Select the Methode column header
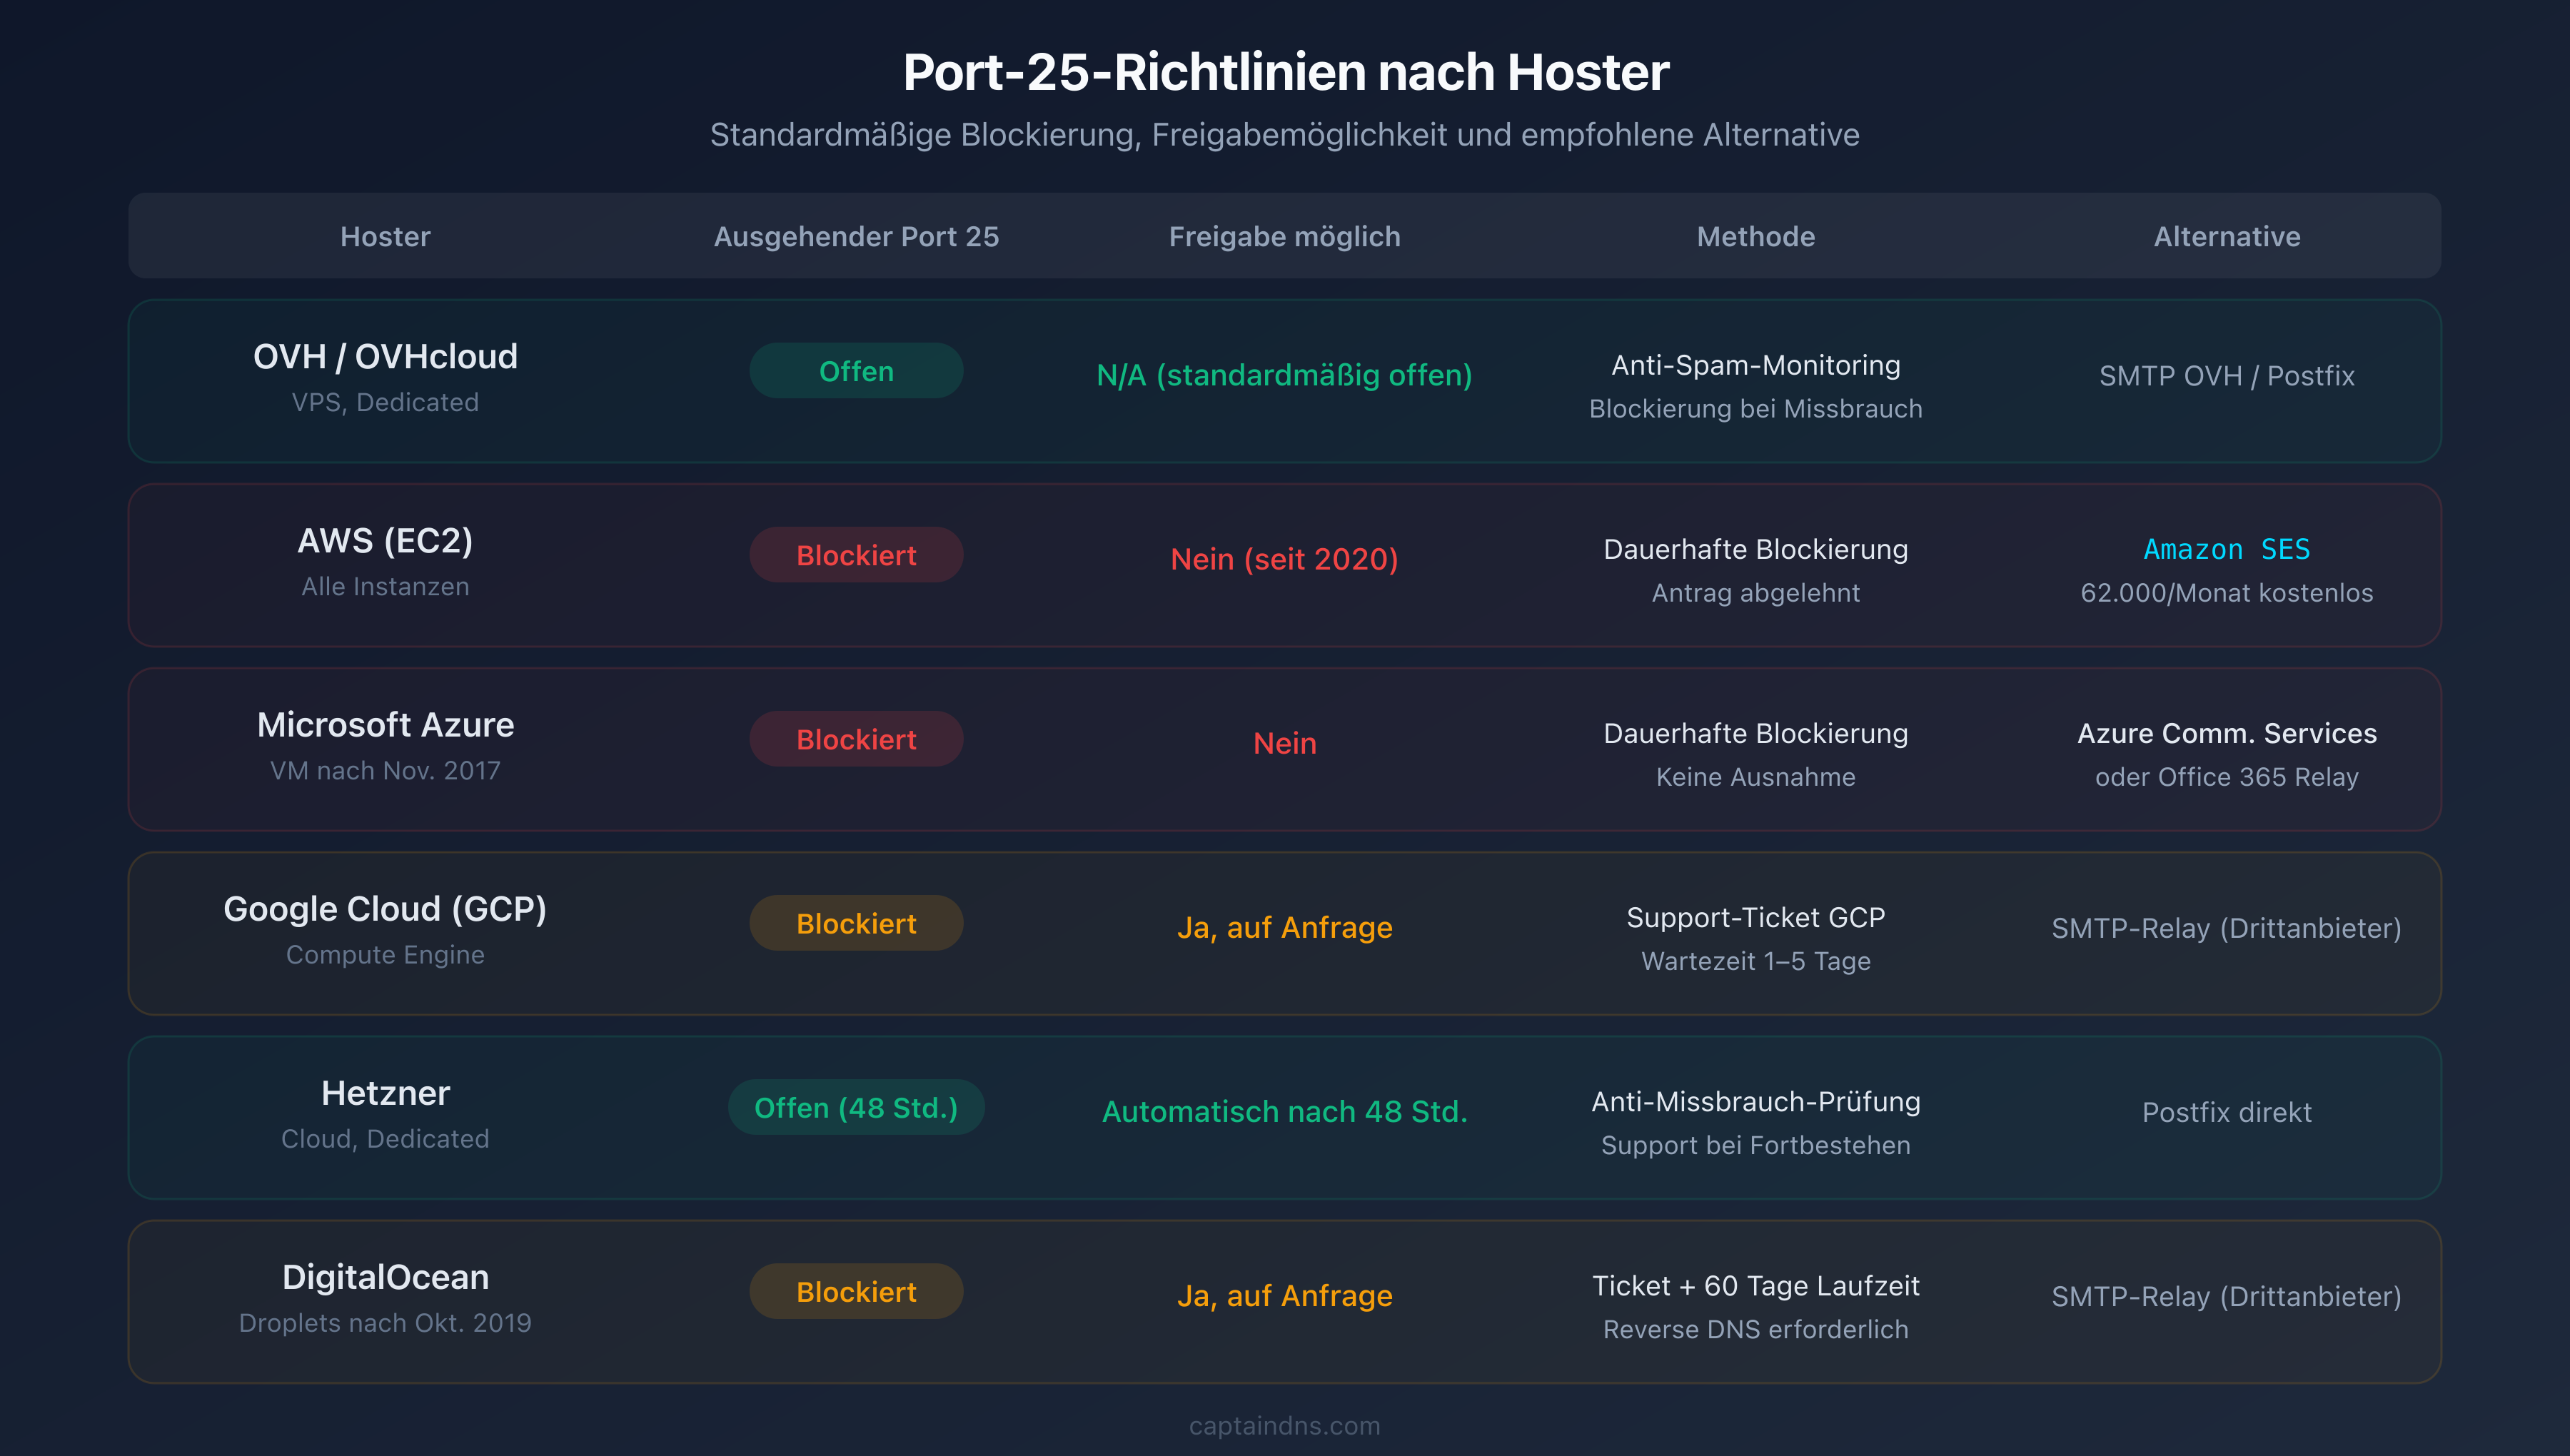 (1755, 236)
